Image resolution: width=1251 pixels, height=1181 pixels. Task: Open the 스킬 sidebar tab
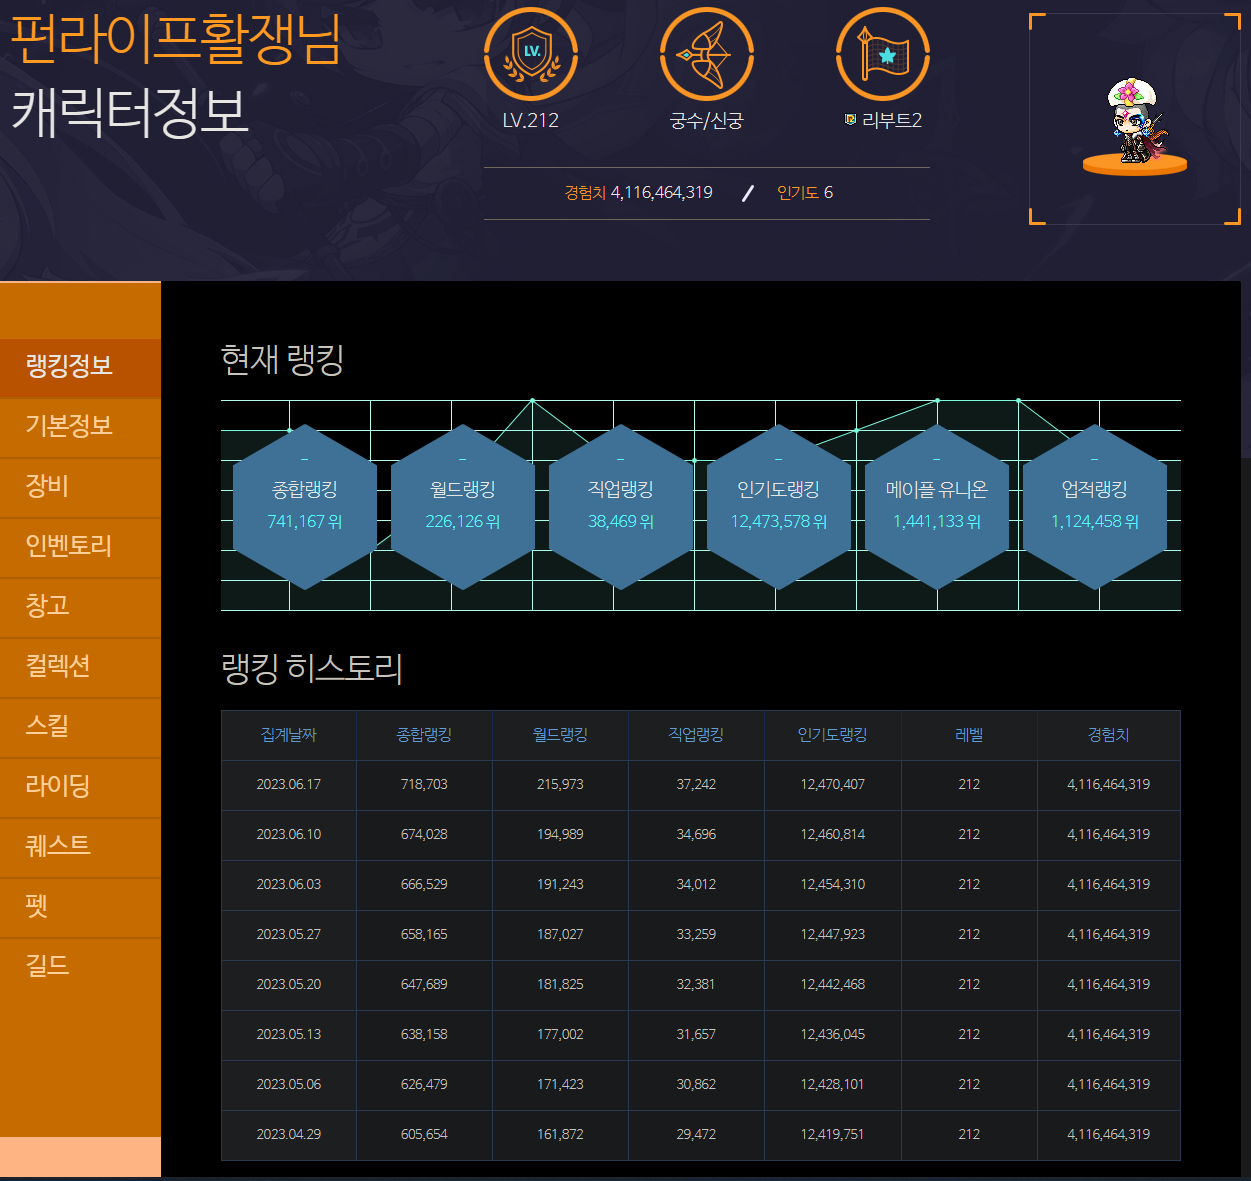[x=80, y=728]
